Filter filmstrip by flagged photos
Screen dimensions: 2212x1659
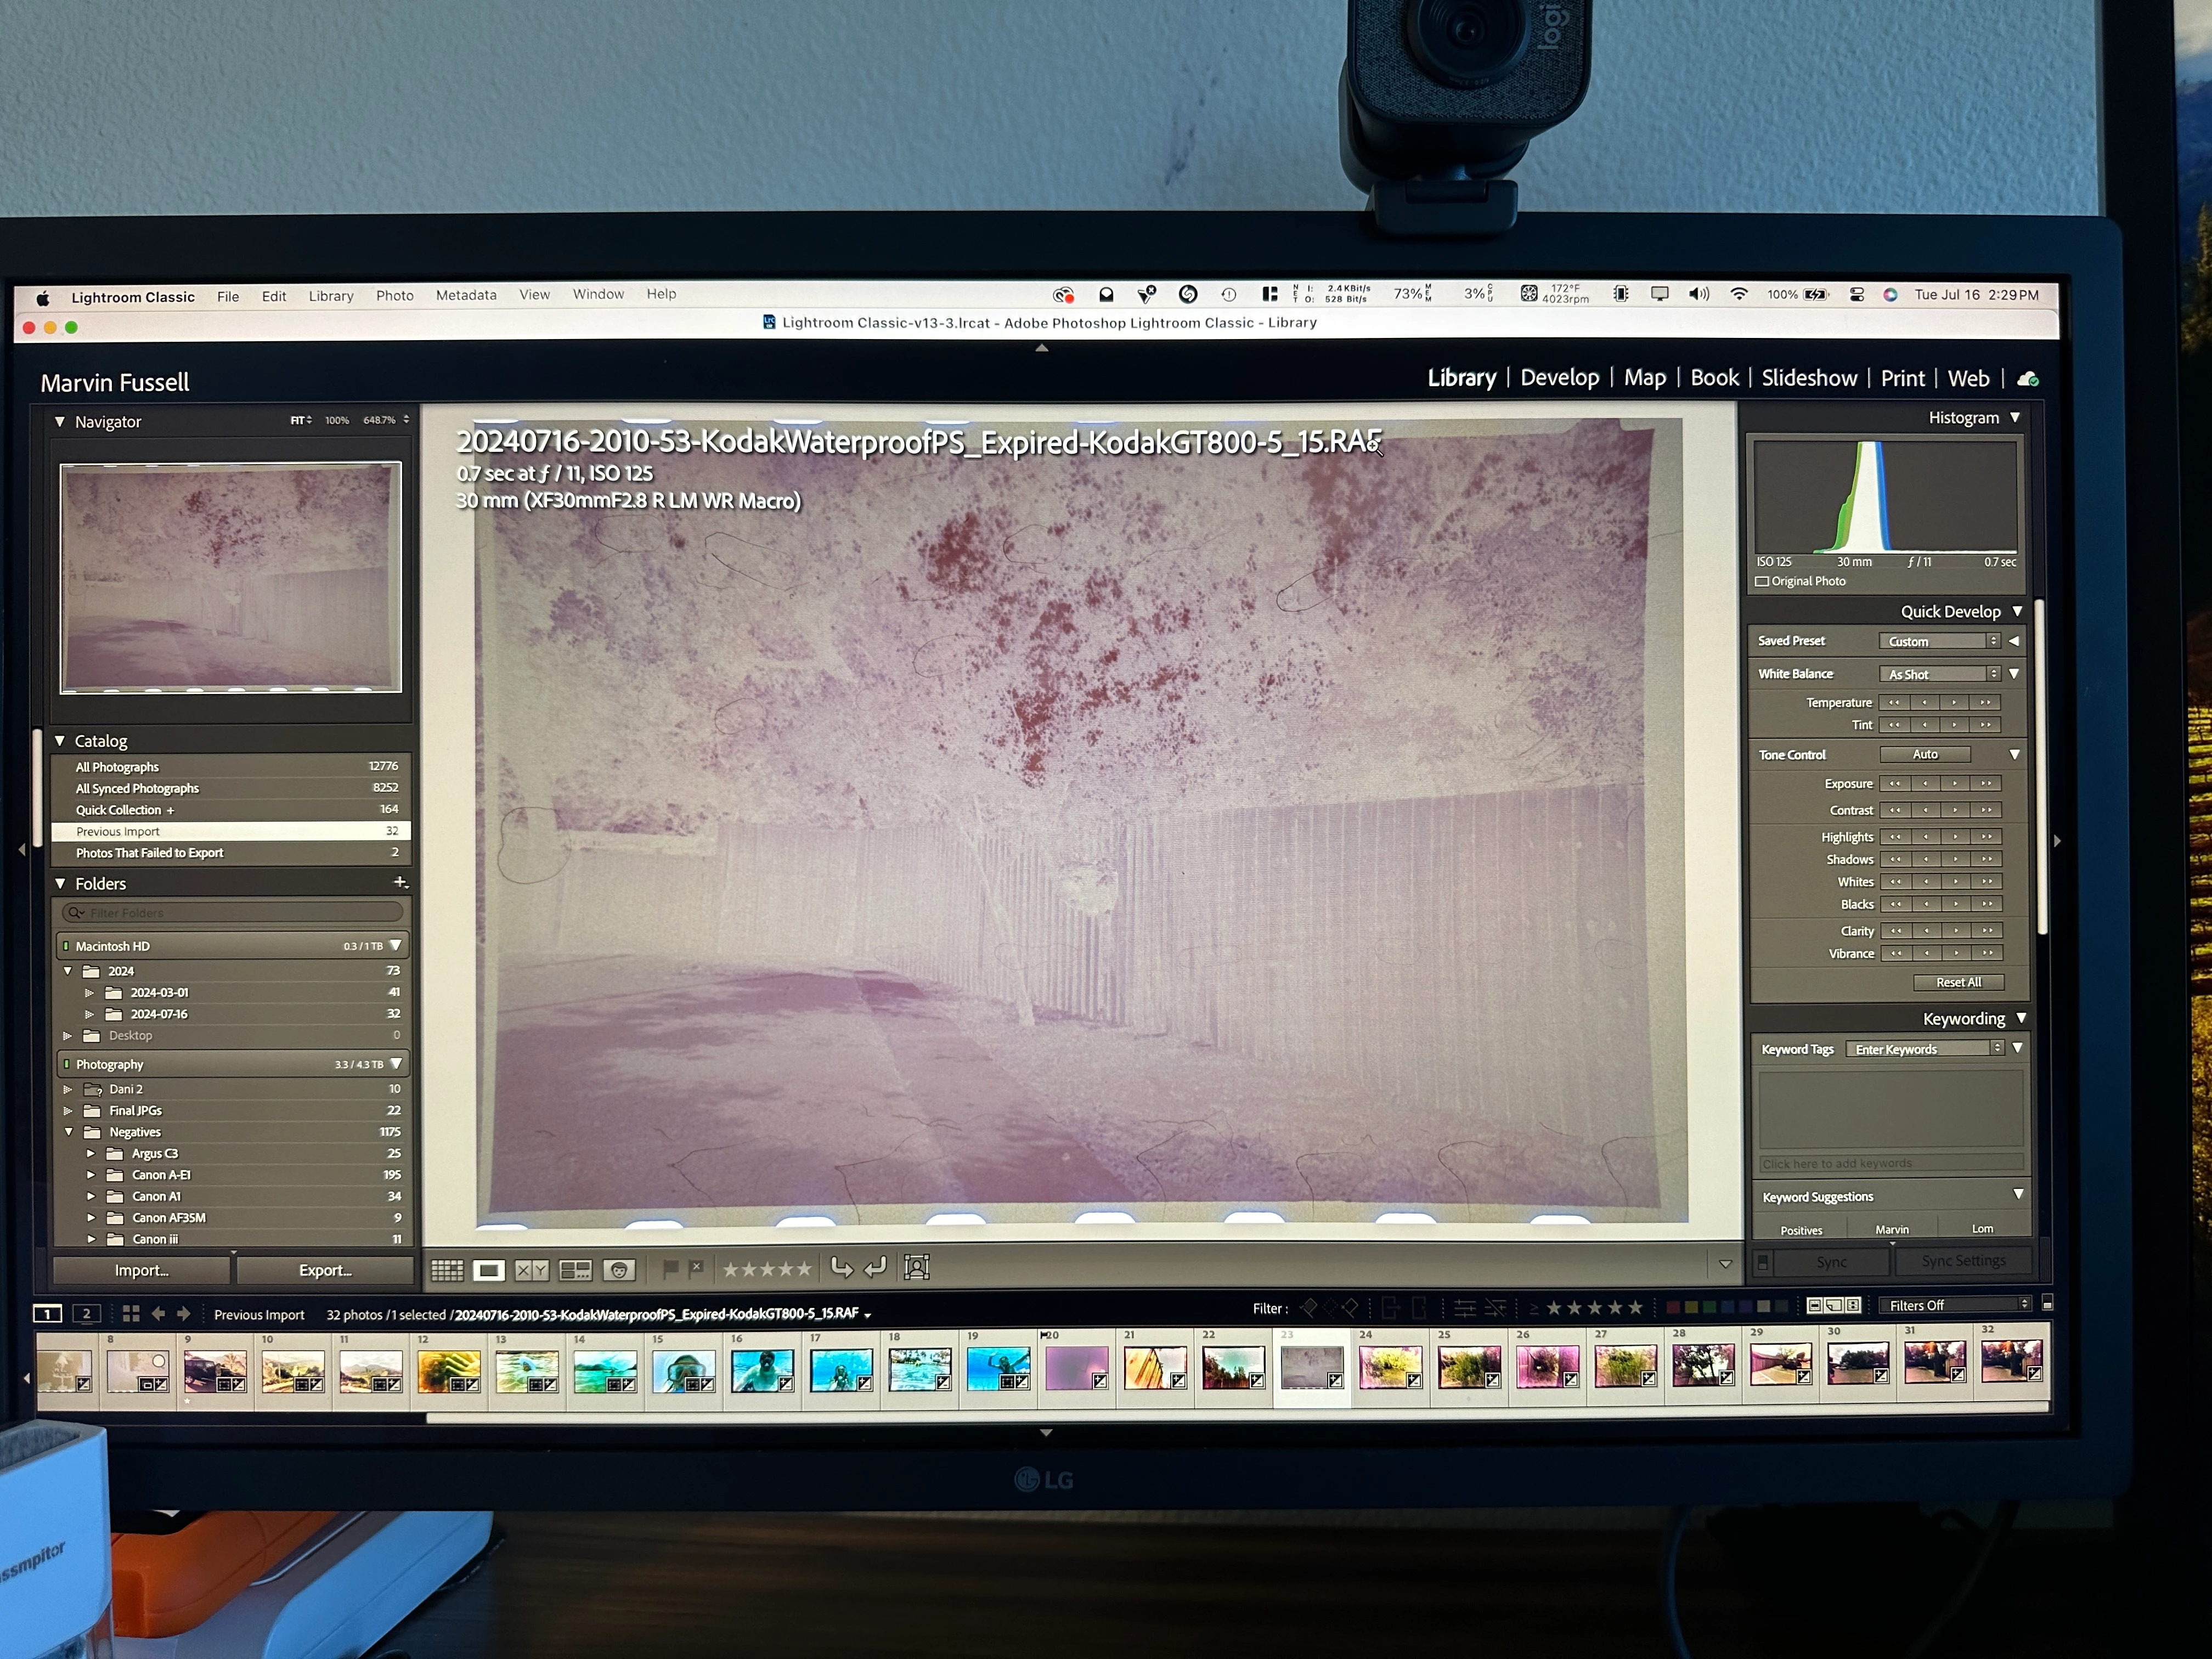tap(1308, 1307)
